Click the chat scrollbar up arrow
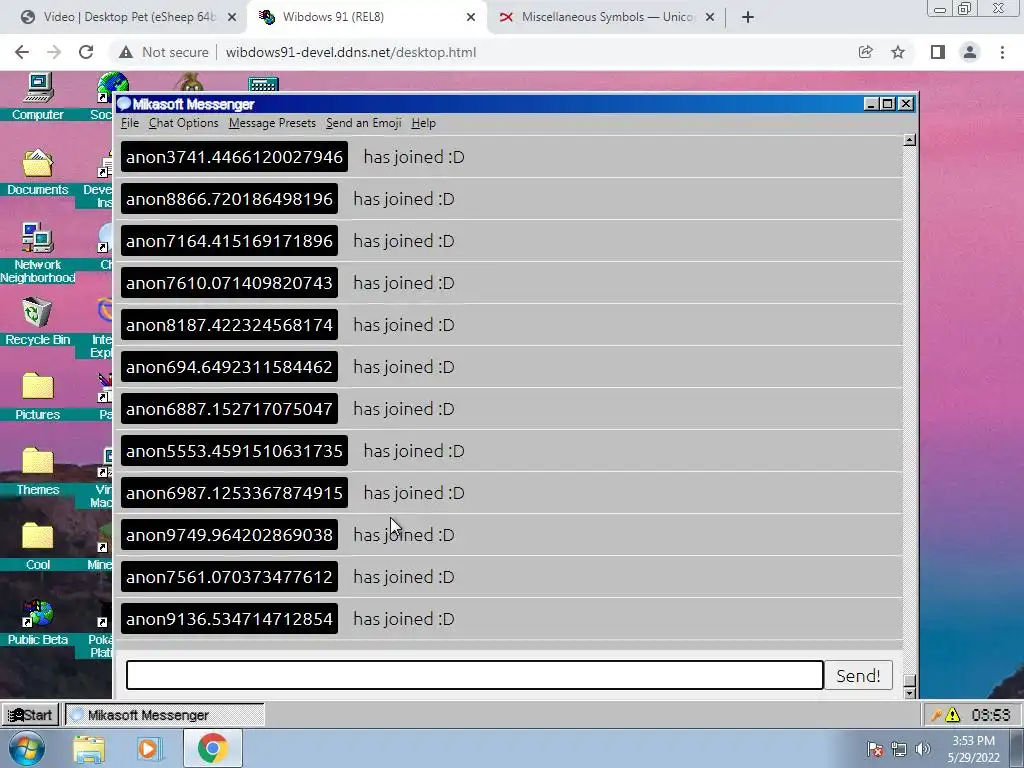The width and height of the screenshot is (1024, 768). click(x=909, y=140)
